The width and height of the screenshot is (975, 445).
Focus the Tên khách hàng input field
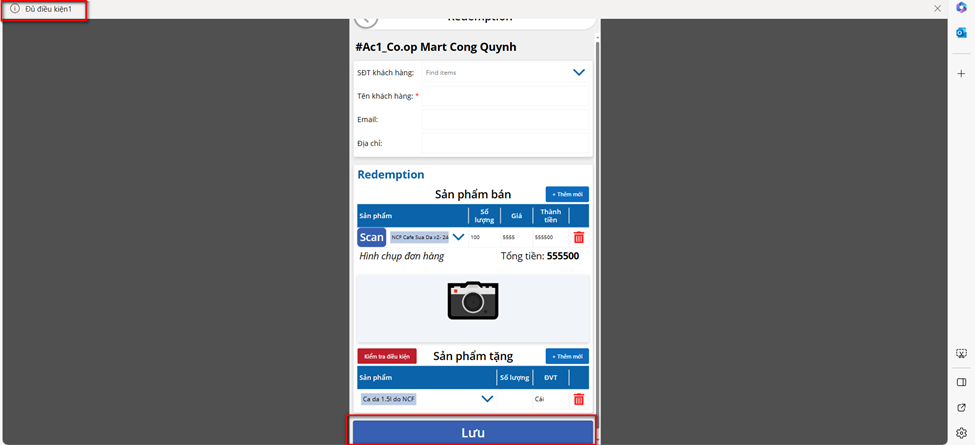click(x=505, y=96)
